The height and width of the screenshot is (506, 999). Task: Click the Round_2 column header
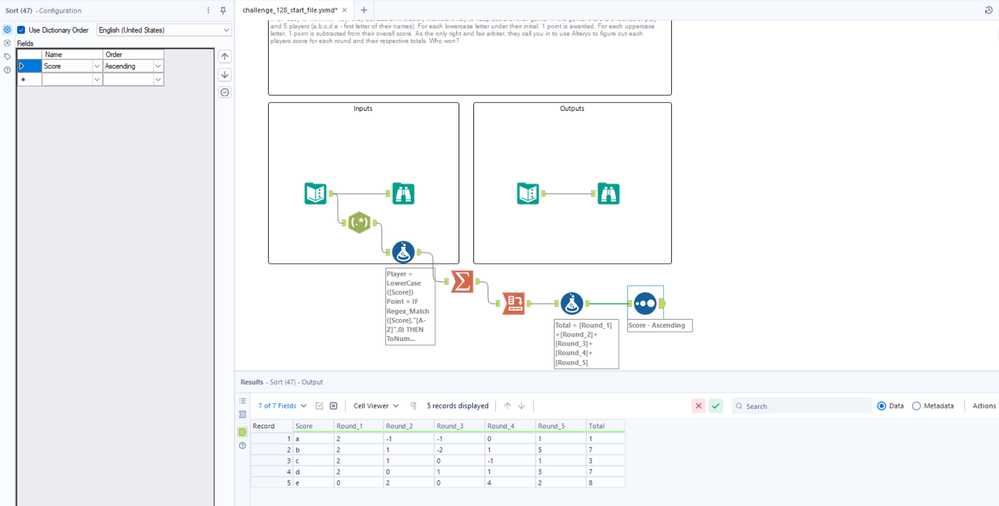point(409,426)
